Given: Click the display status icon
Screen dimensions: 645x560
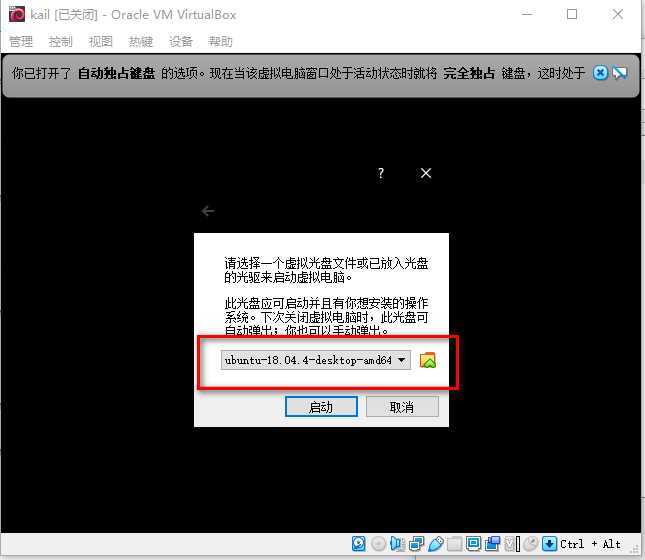Looking at the screenshot, I should [x=473, y=544].
